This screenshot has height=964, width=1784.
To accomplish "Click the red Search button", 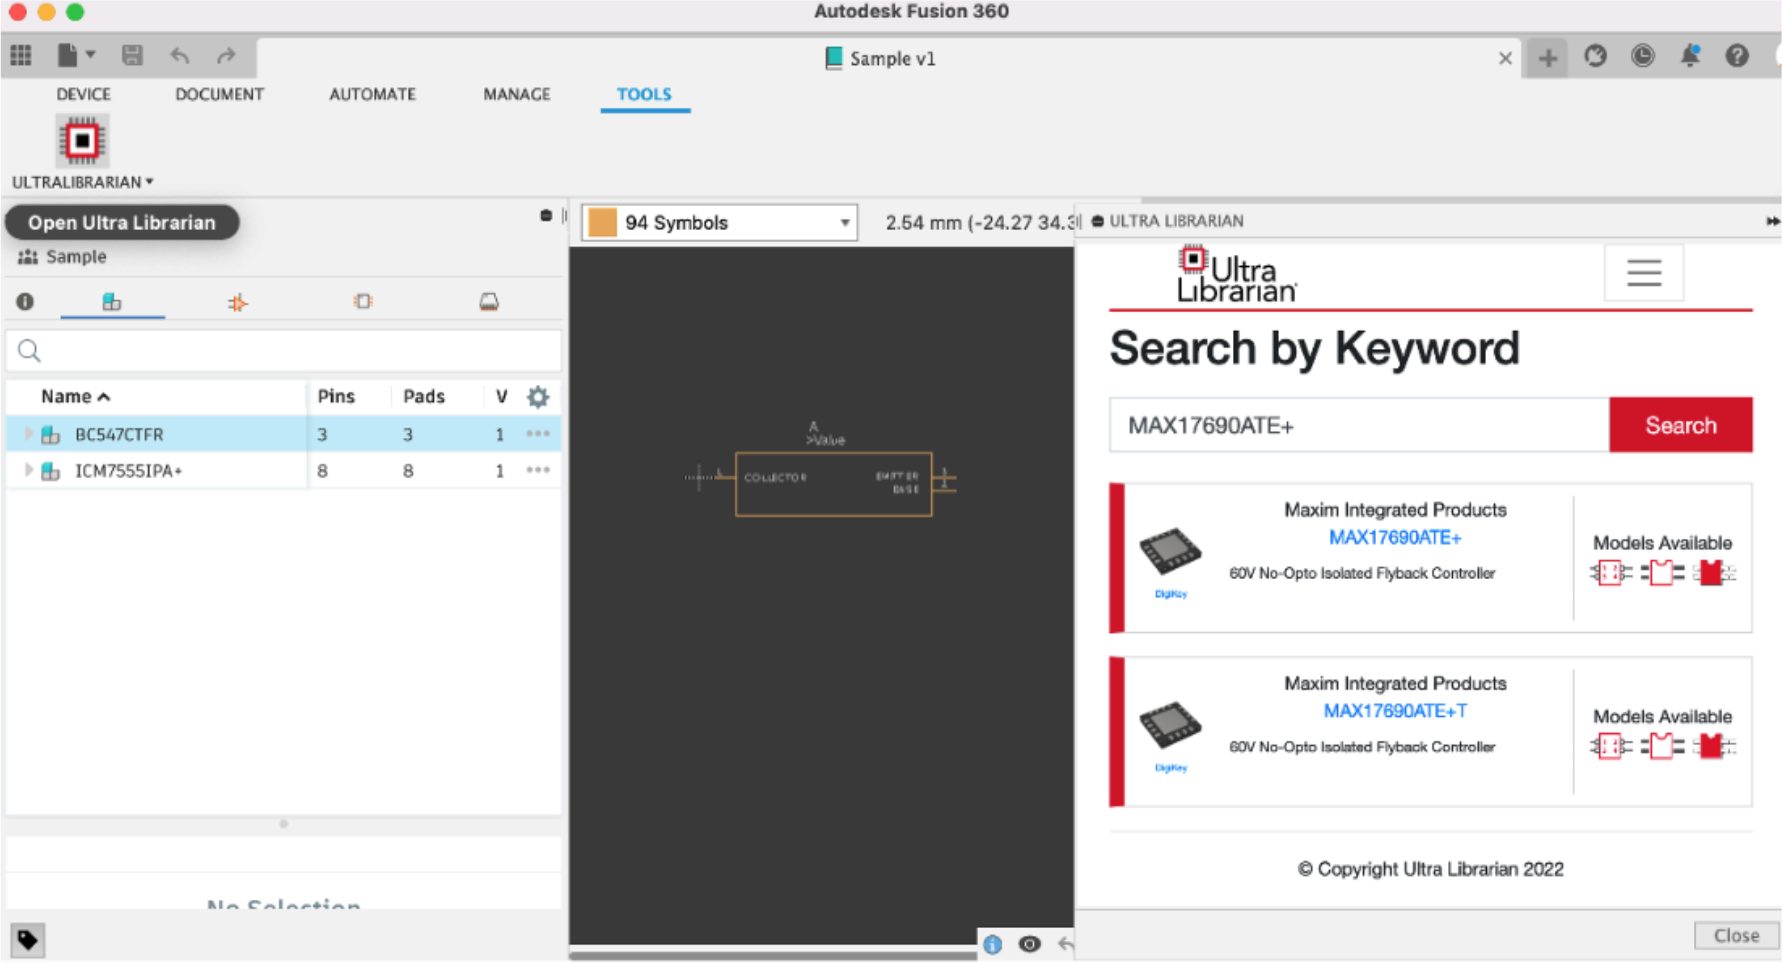I will coord(1681,425).
